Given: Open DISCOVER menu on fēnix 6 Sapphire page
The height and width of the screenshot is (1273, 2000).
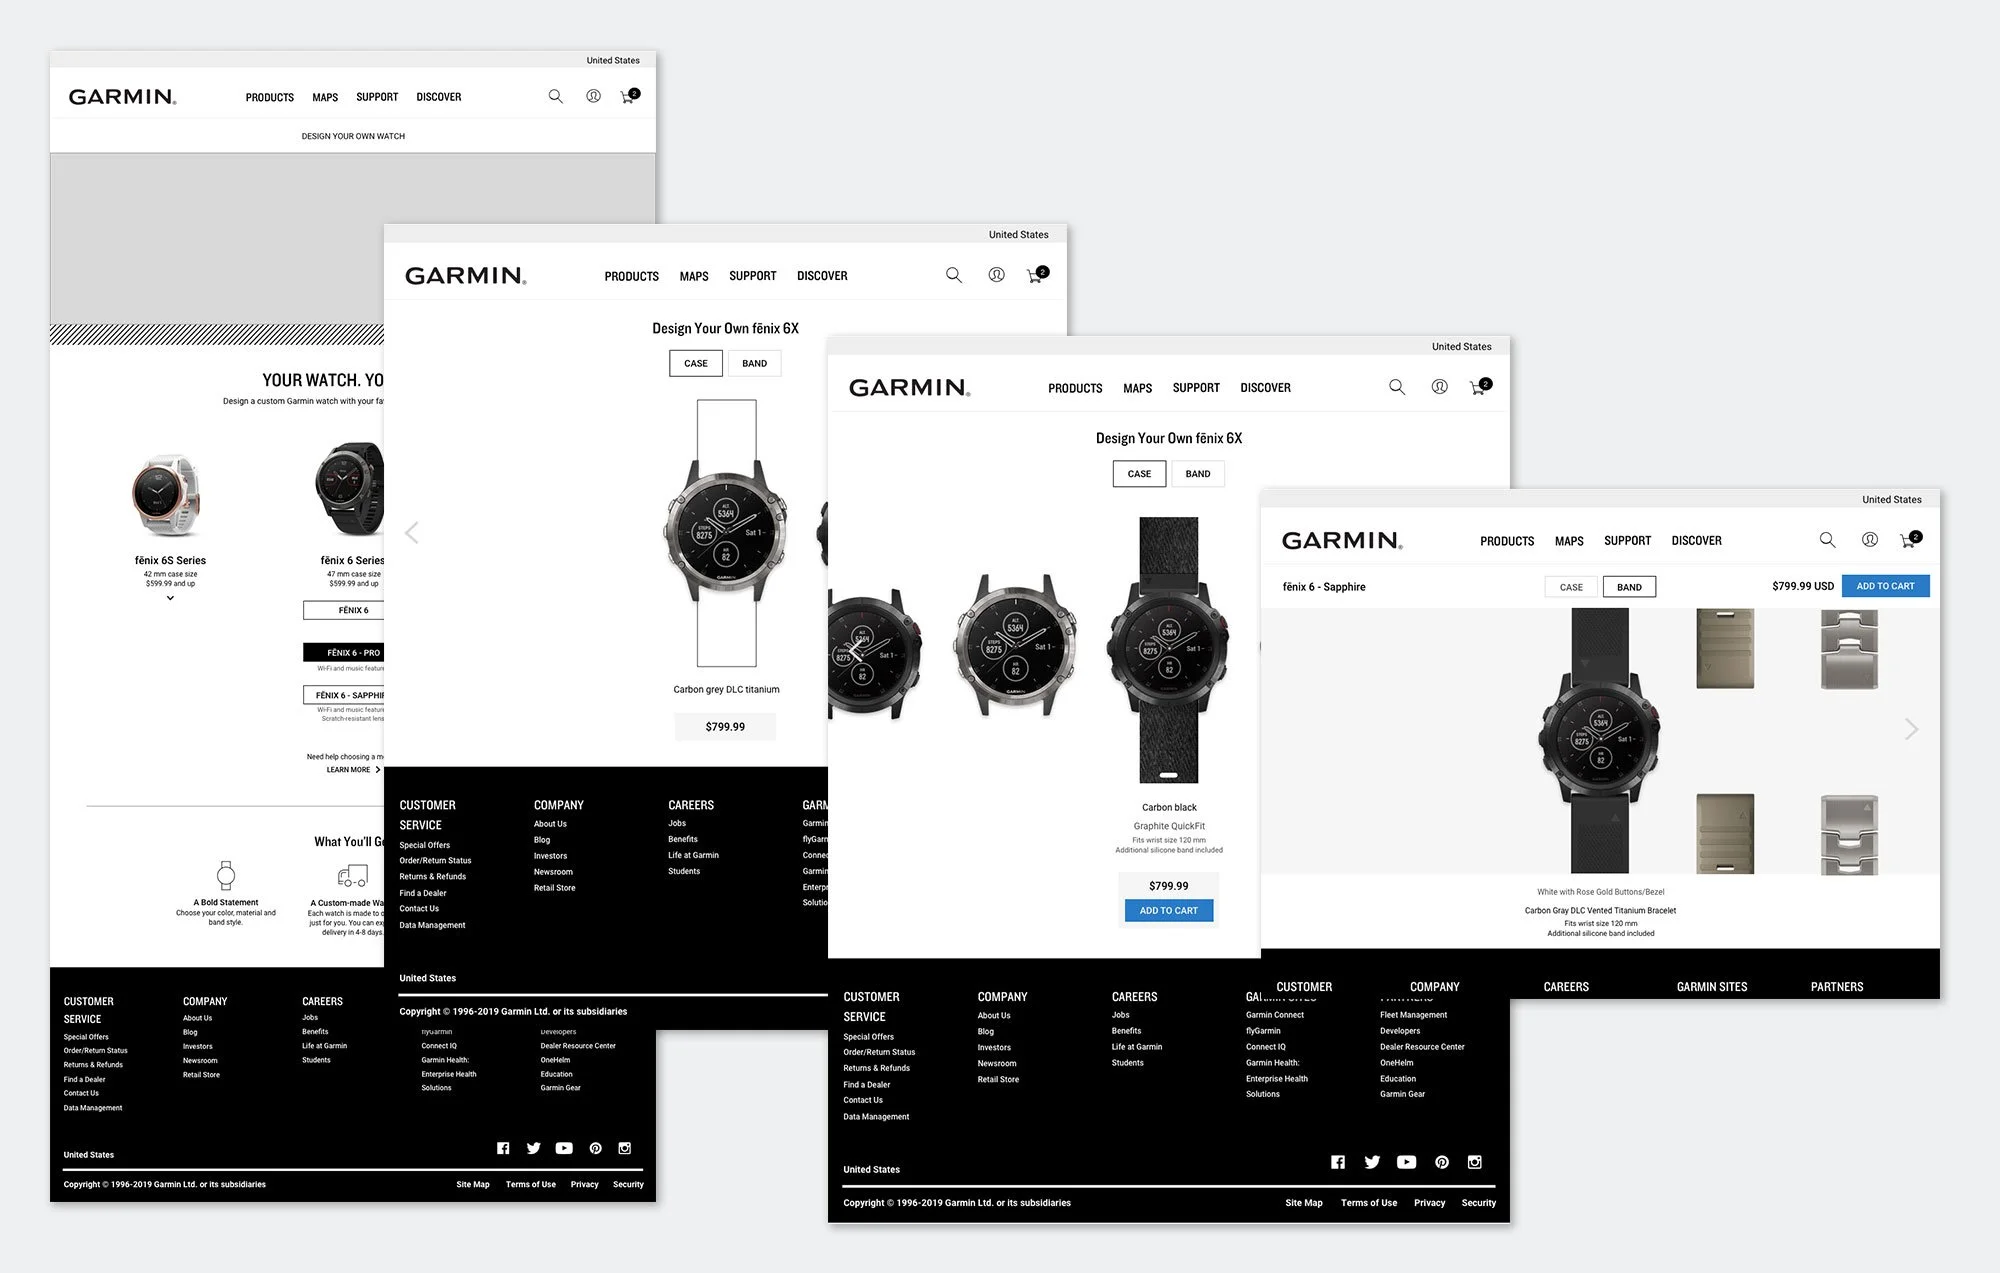Looking at the screenshot, I should coord(1696,541).
